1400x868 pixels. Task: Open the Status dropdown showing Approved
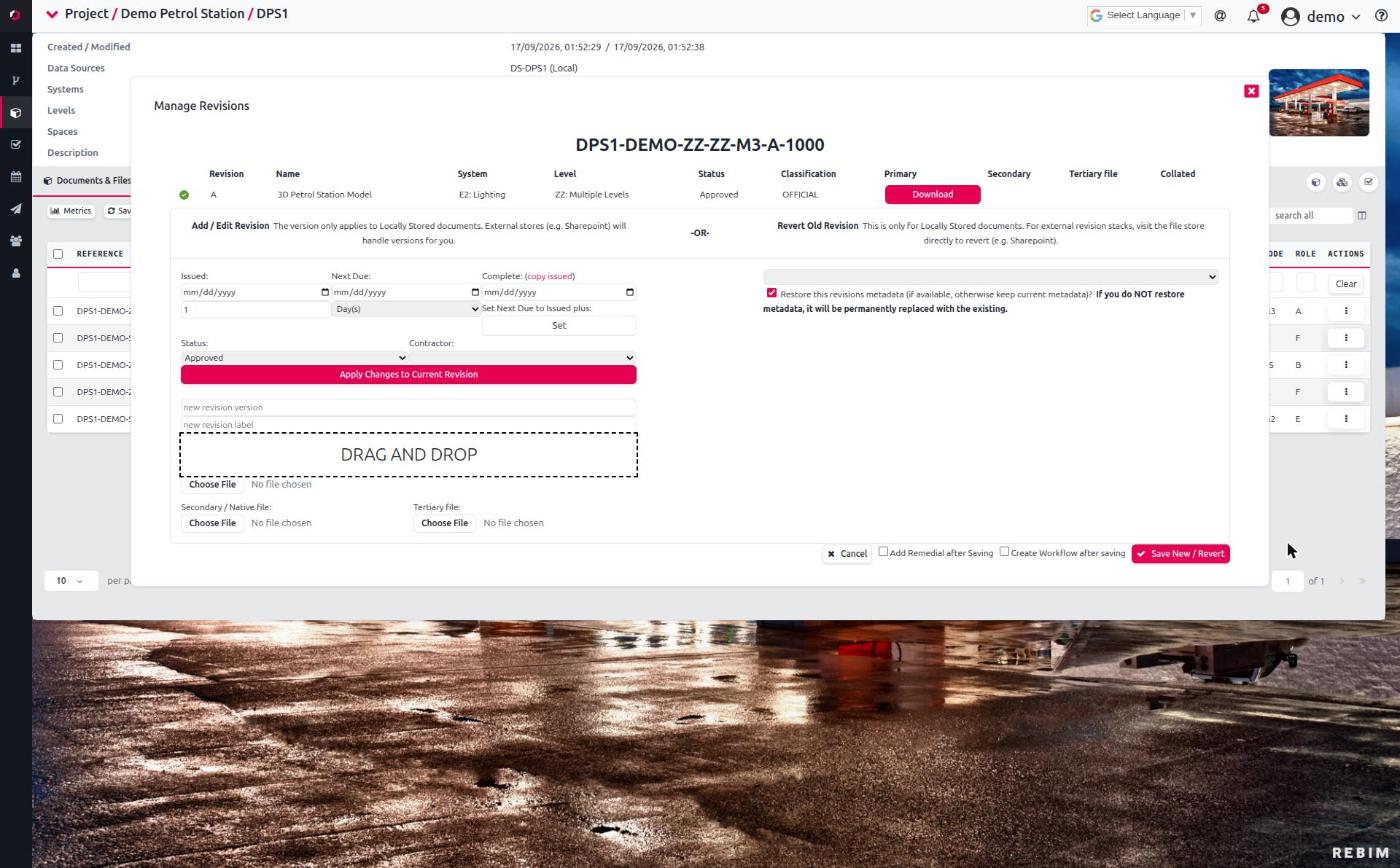294,358
